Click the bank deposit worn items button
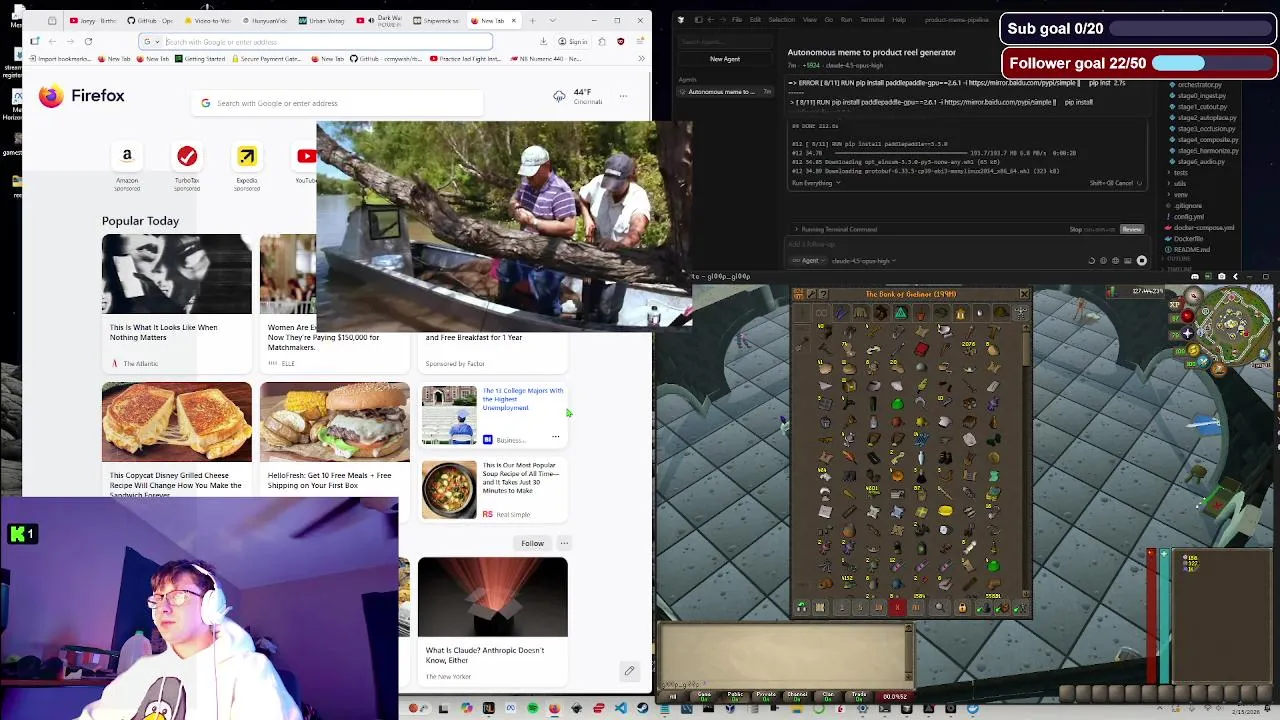Image resolution: width=1280 pixels, height=720 pixels. (x=1020, y=607)
